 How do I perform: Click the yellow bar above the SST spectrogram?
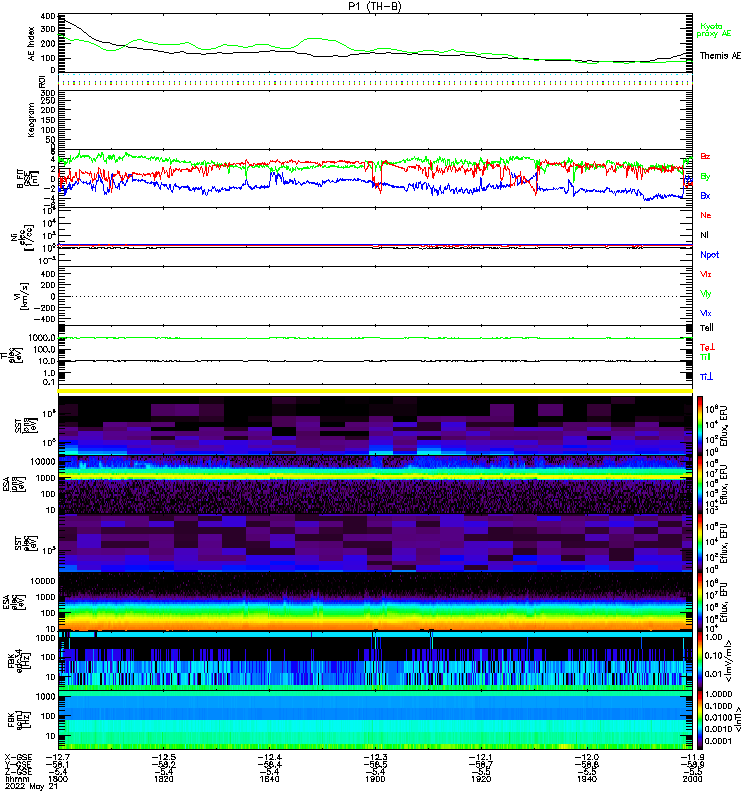click(376, 391)
